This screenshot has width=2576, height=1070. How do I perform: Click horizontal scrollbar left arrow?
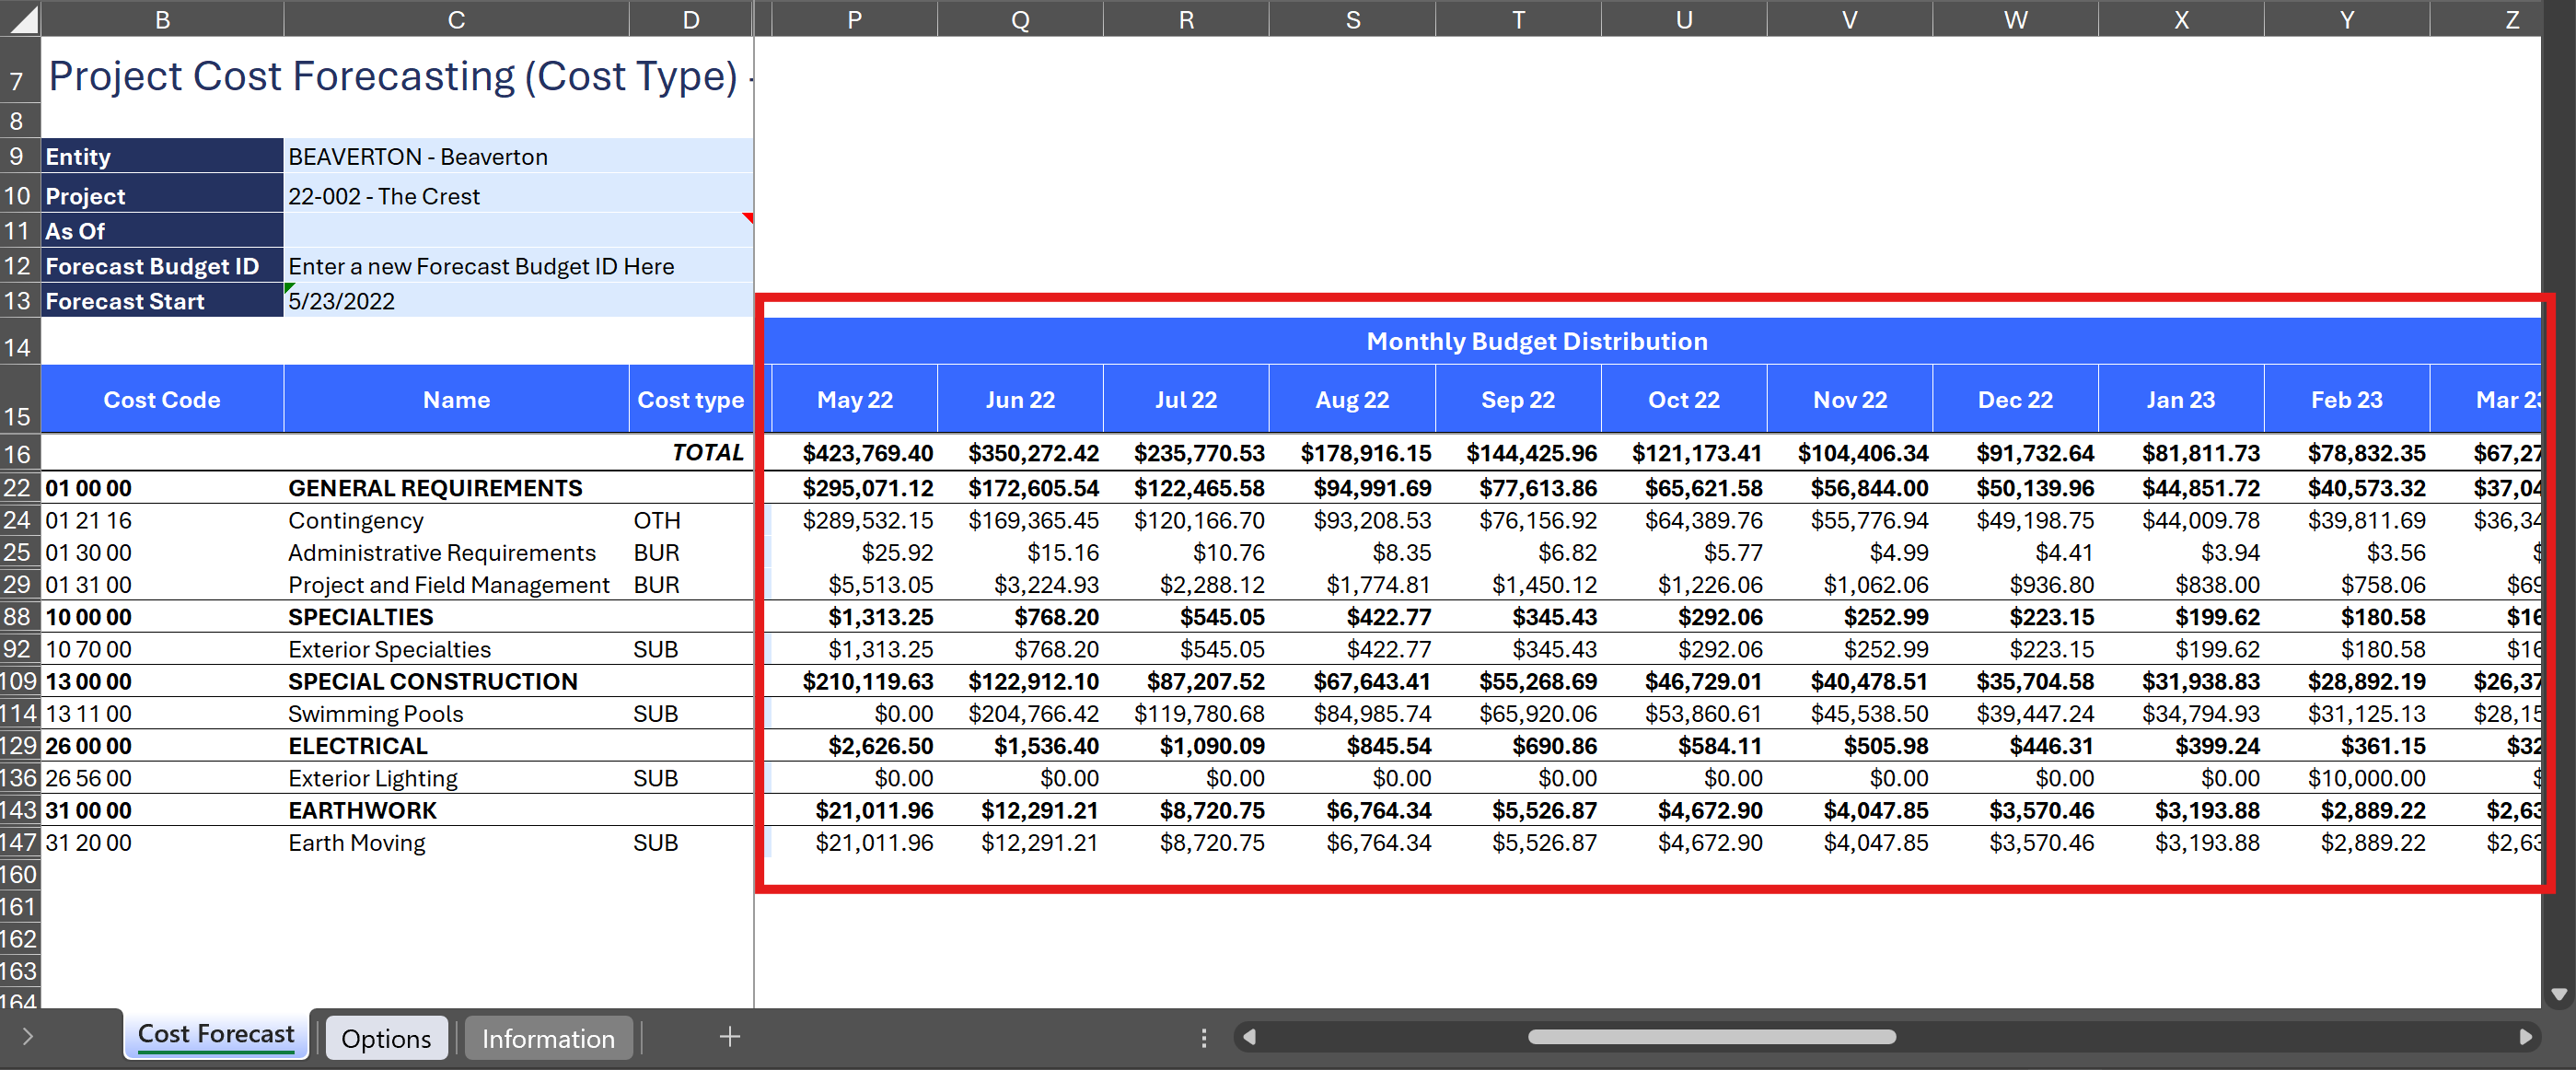1249,1037
